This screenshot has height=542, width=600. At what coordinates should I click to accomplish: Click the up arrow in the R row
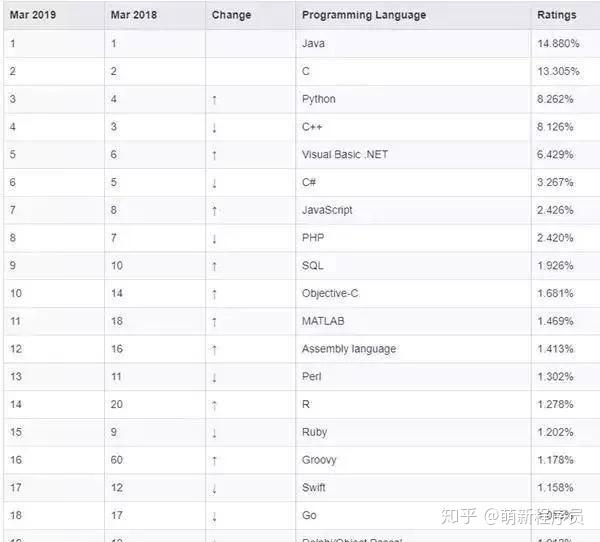(x=214, y=405)
